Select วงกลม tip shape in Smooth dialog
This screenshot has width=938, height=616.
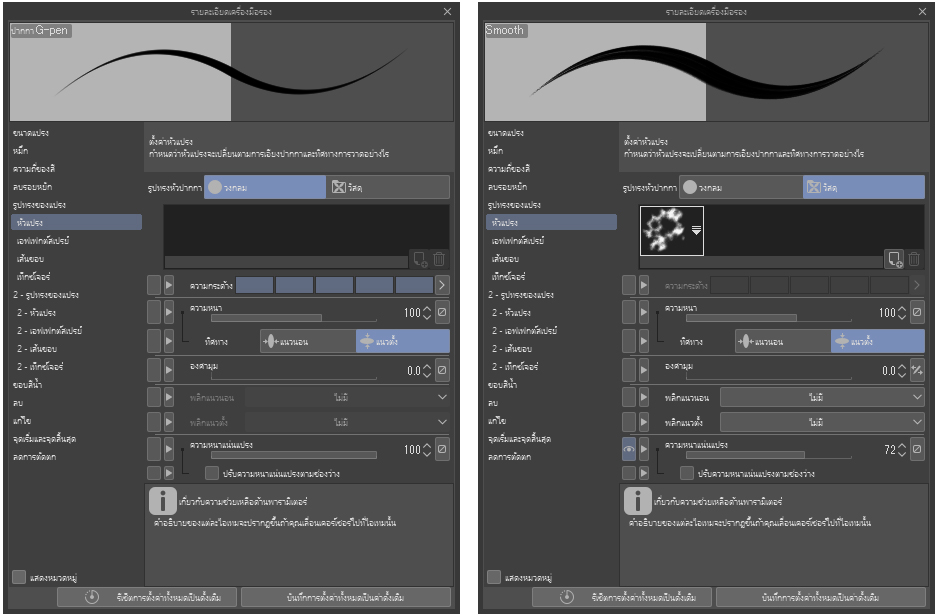tap(740, 187)
